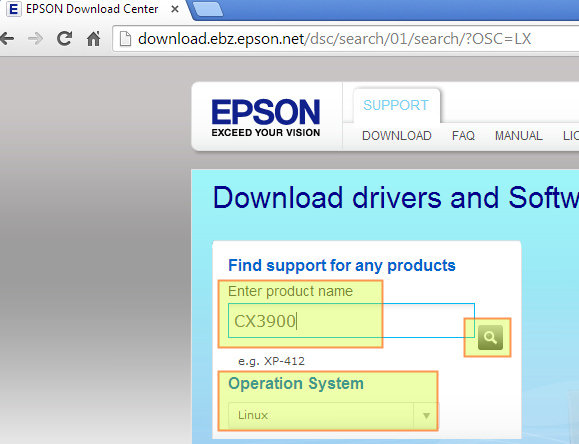
Task: Click the EPSON tab favicon
Action: (x=14, y=9)
